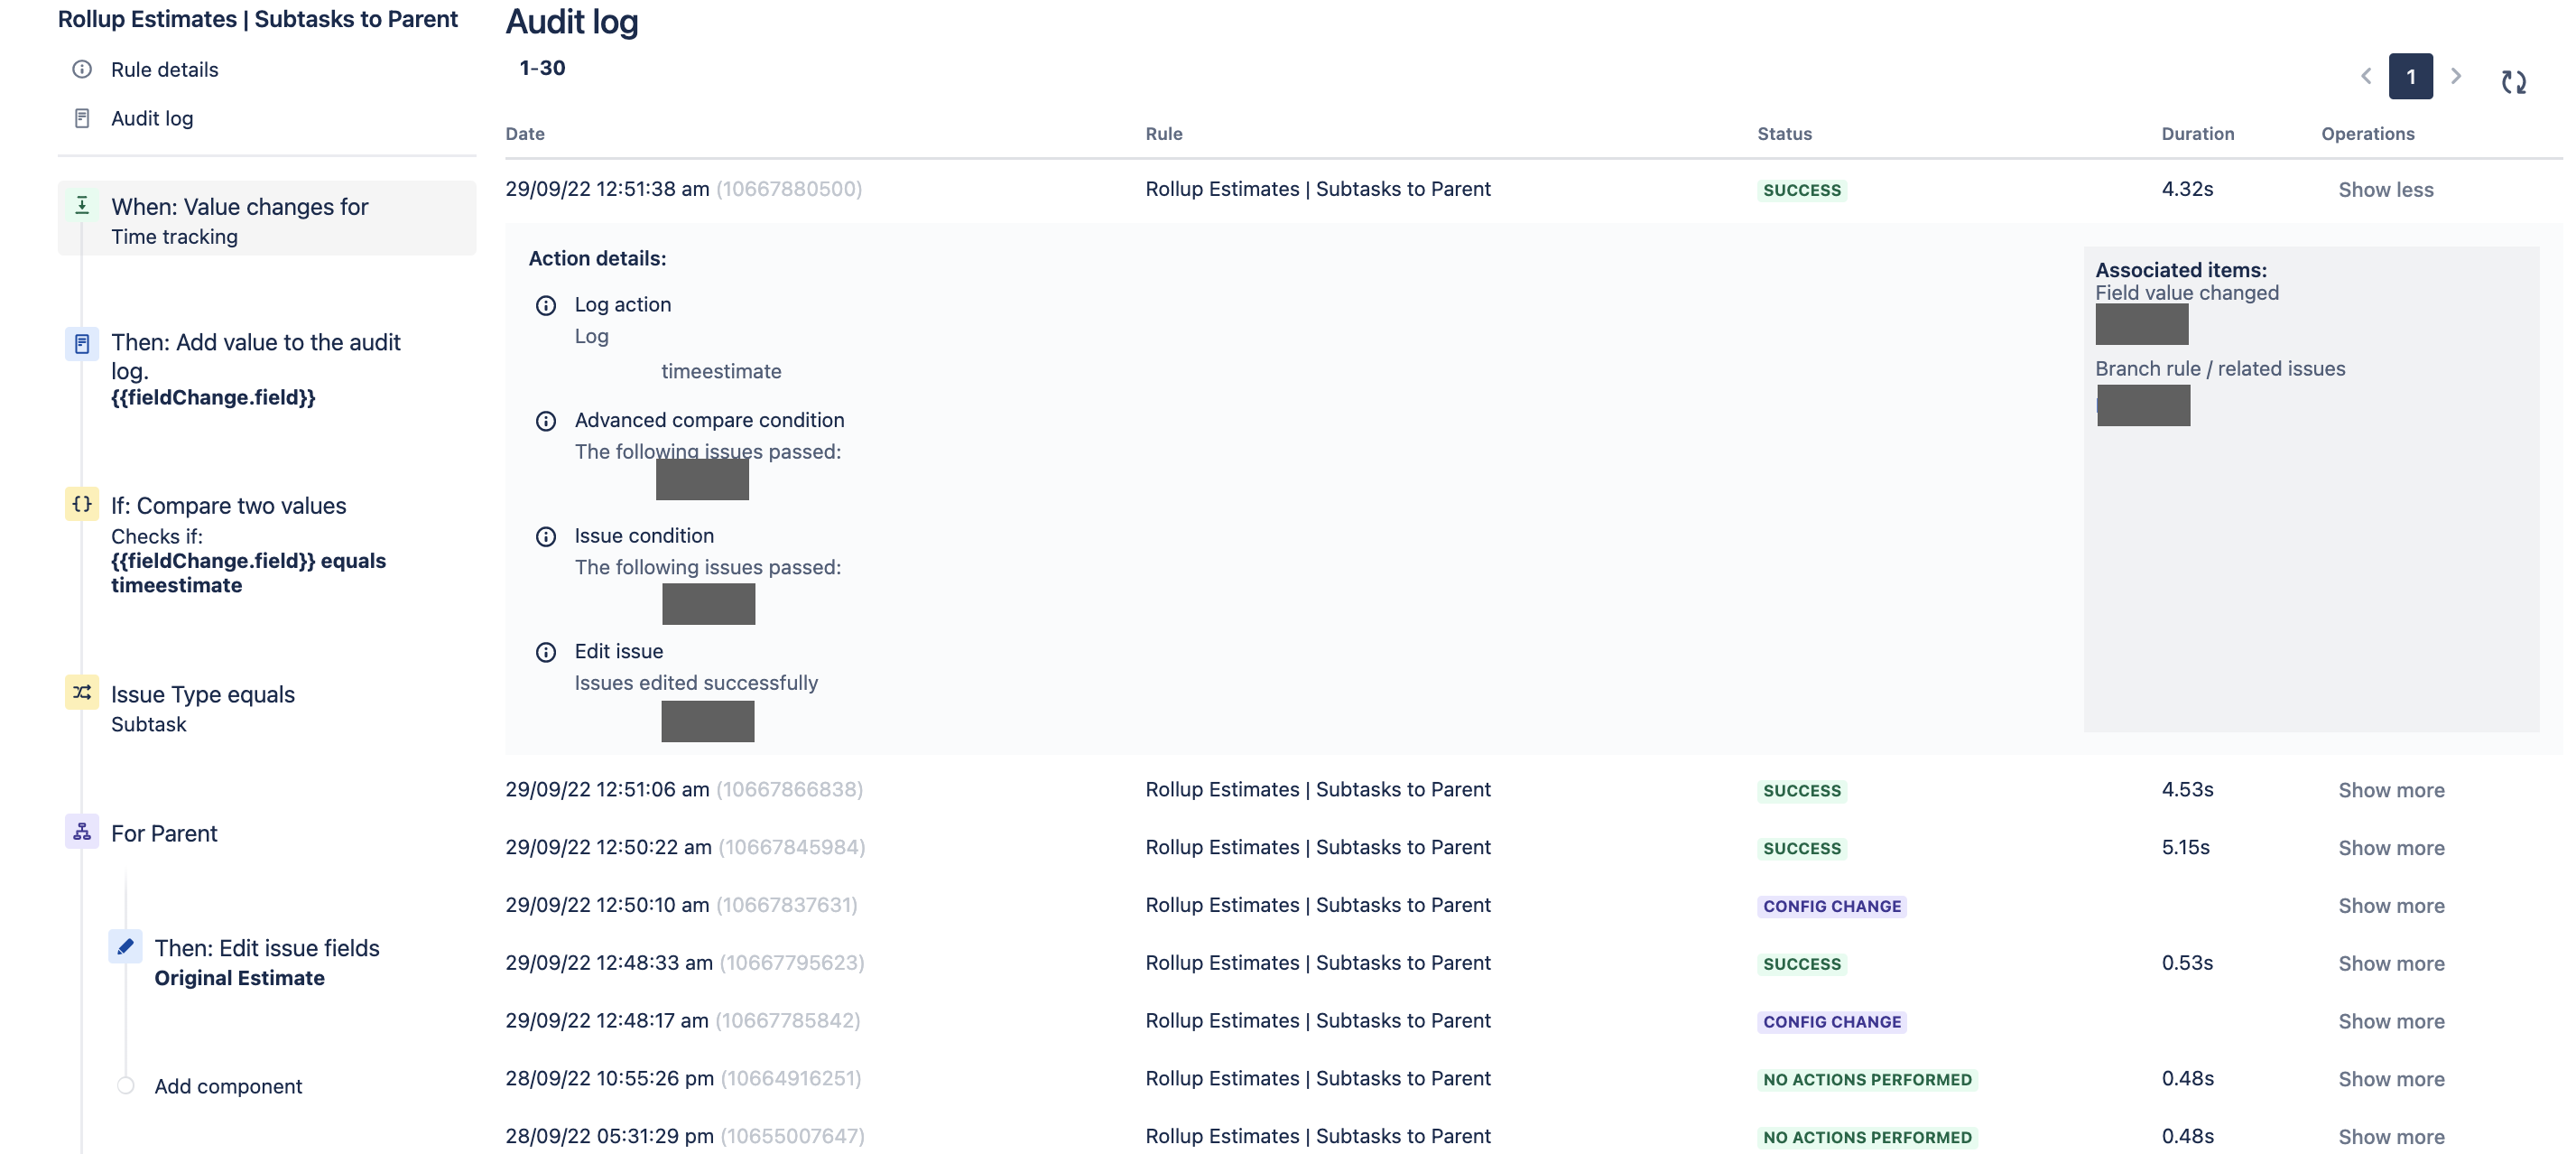The width and height of the screenshot is (2576, 1154).
Task: Switch to the Audit log section
Action: coord(152,117)
